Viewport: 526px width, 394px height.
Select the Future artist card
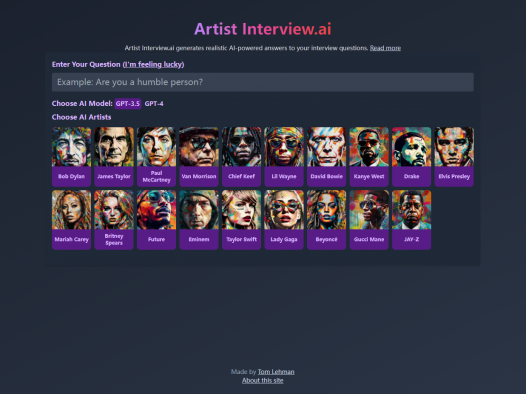(156, 220)
